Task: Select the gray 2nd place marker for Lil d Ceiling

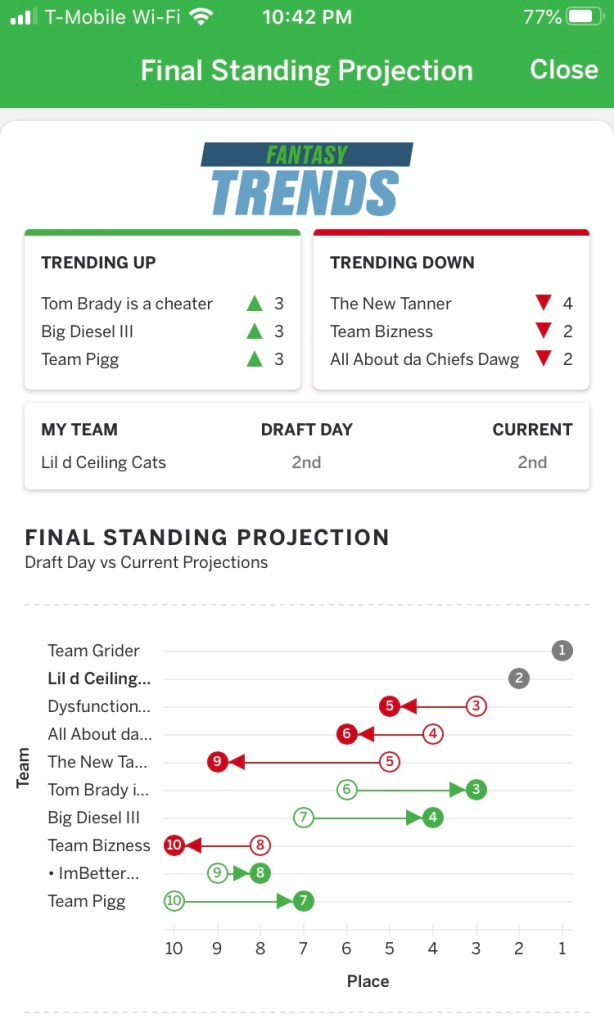Action: tap(518, 679)
